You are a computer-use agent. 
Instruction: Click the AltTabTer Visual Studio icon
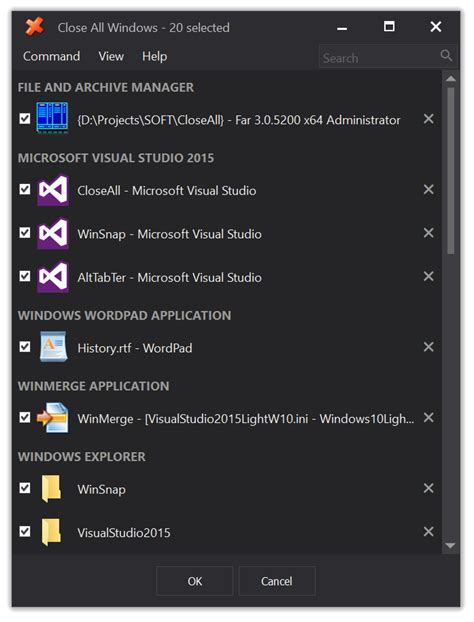point(52,277)
